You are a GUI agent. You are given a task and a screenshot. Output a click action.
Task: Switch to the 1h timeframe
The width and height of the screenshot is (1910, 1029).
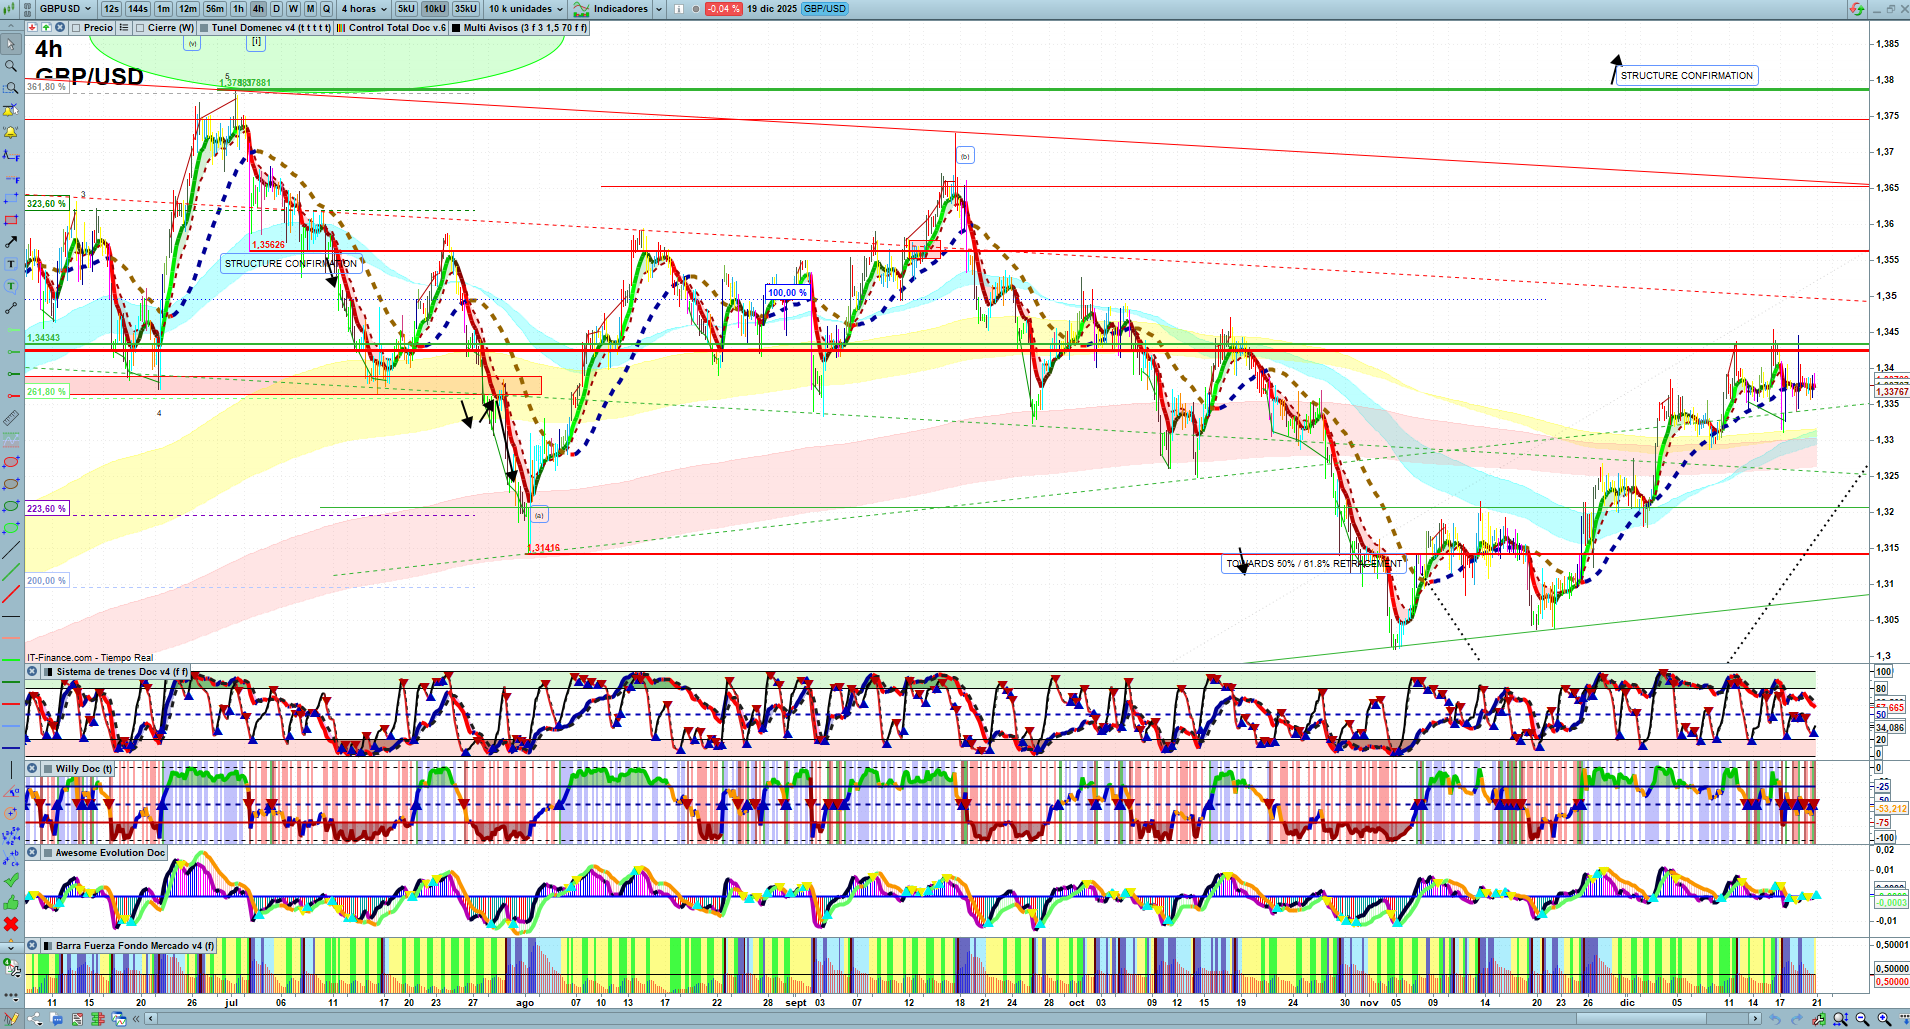pos(238,9)
